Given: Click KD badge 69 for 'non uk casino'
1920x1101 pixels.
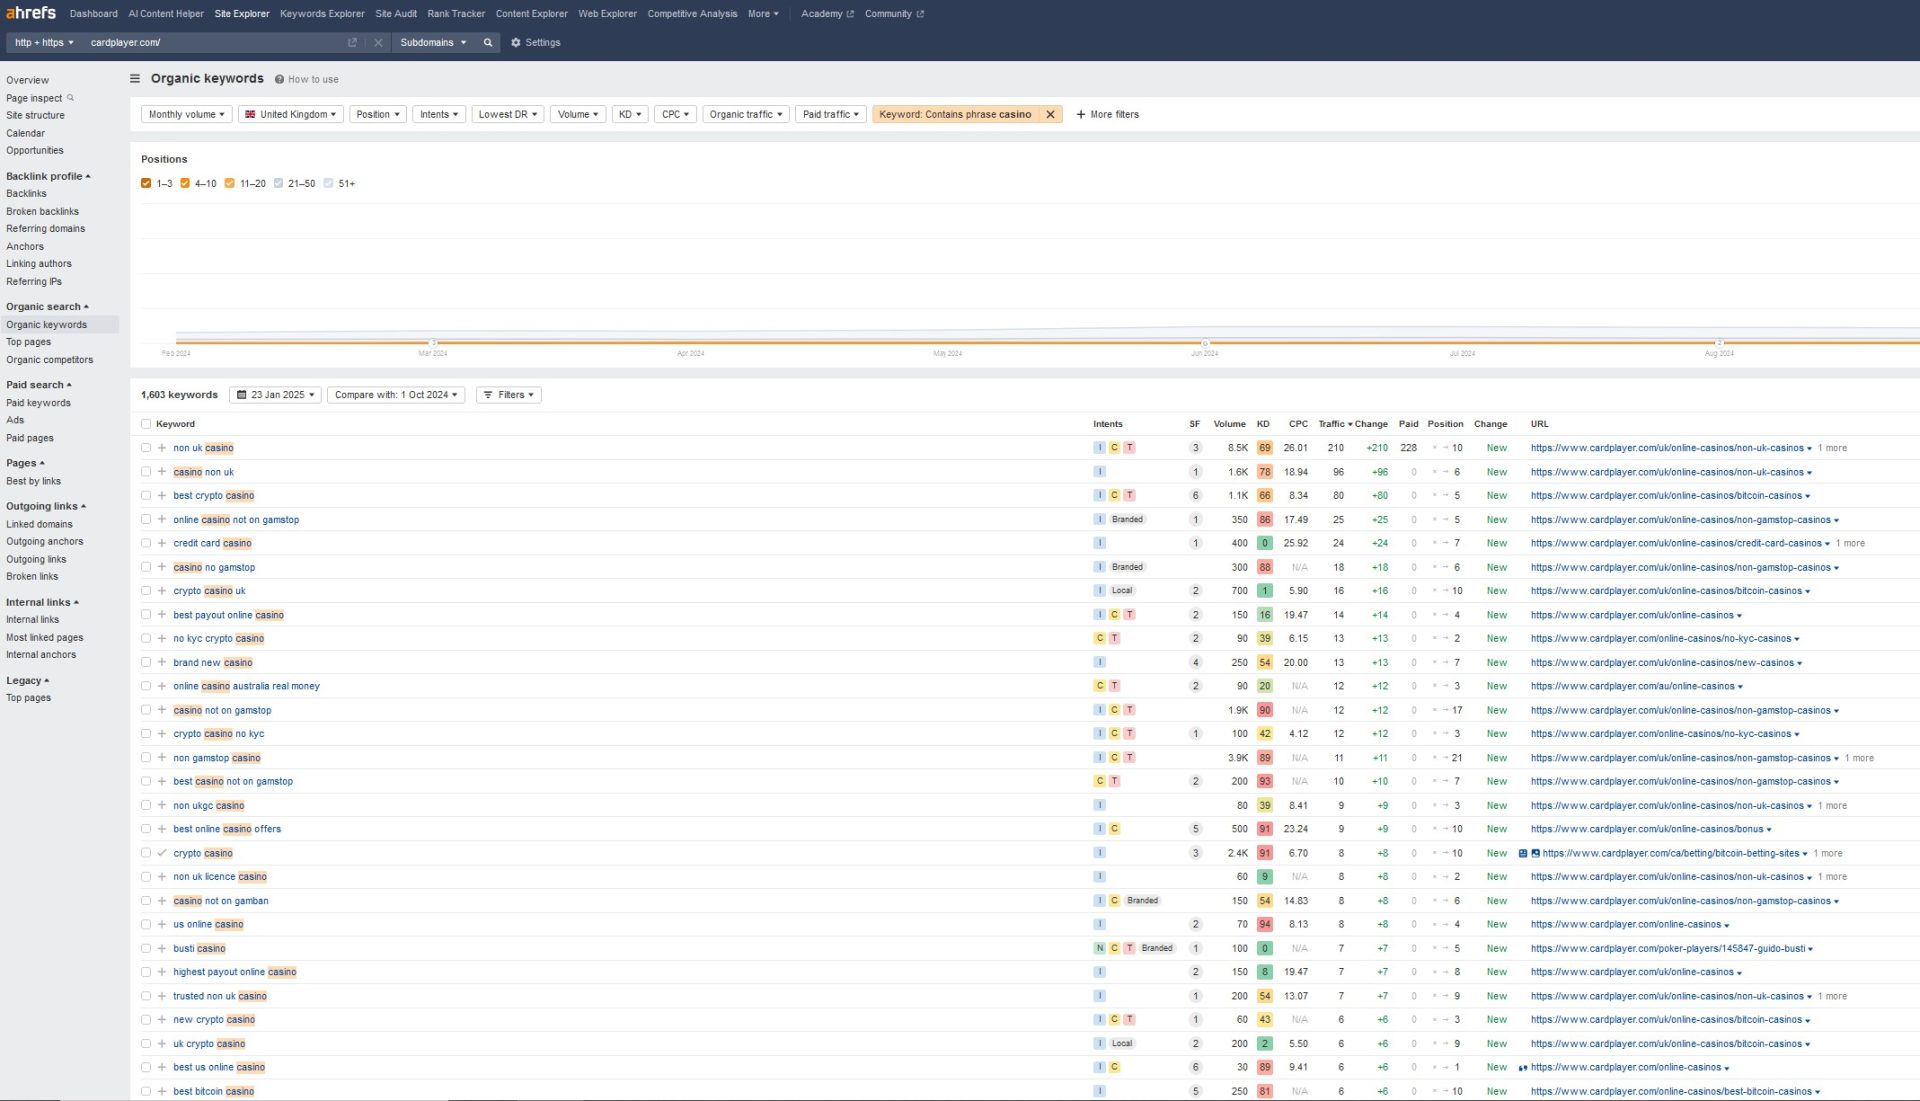Looking at the screenshot, I should [1265, 448].
